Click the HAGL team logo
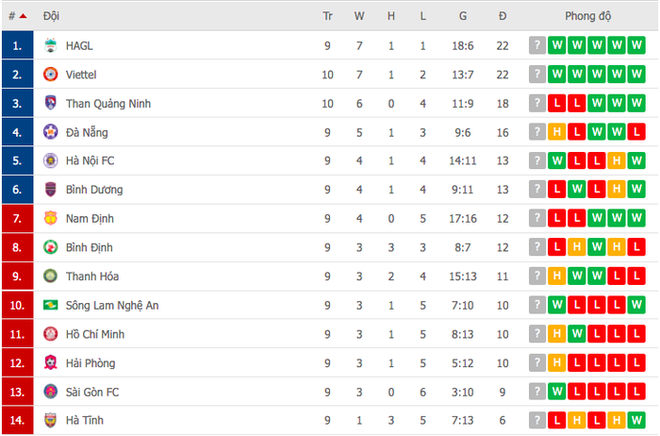Viewport: 660px width, 436px height. [51, 45]
